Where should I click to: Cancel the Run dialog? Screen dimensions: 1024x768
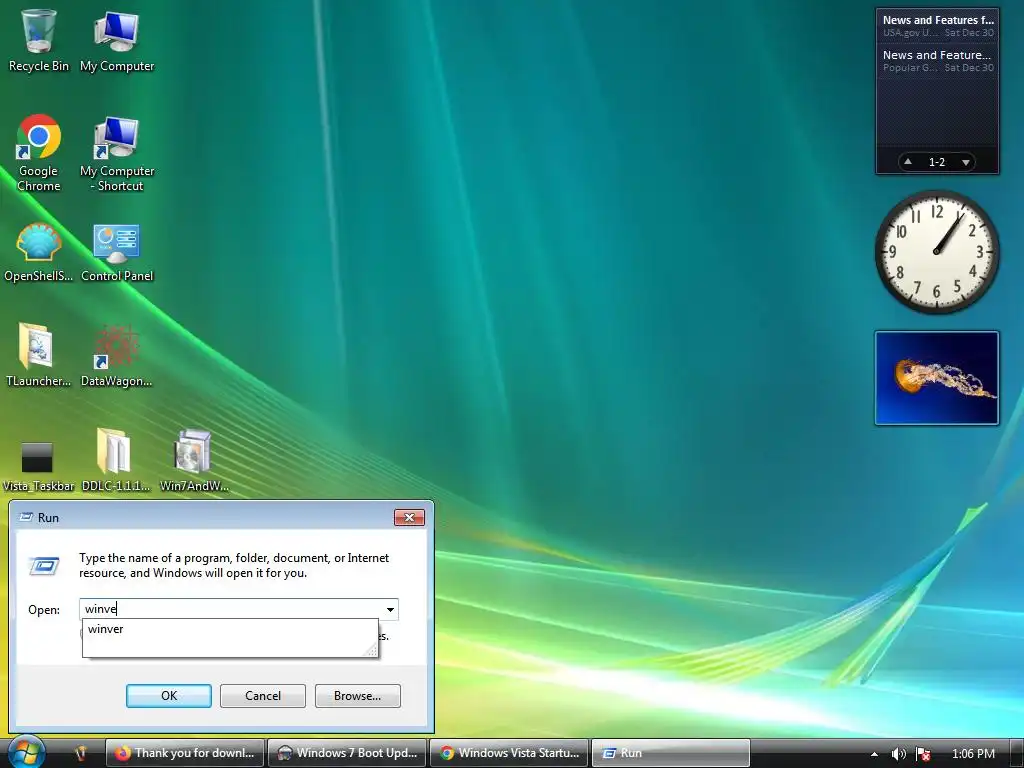pos(263,696)
